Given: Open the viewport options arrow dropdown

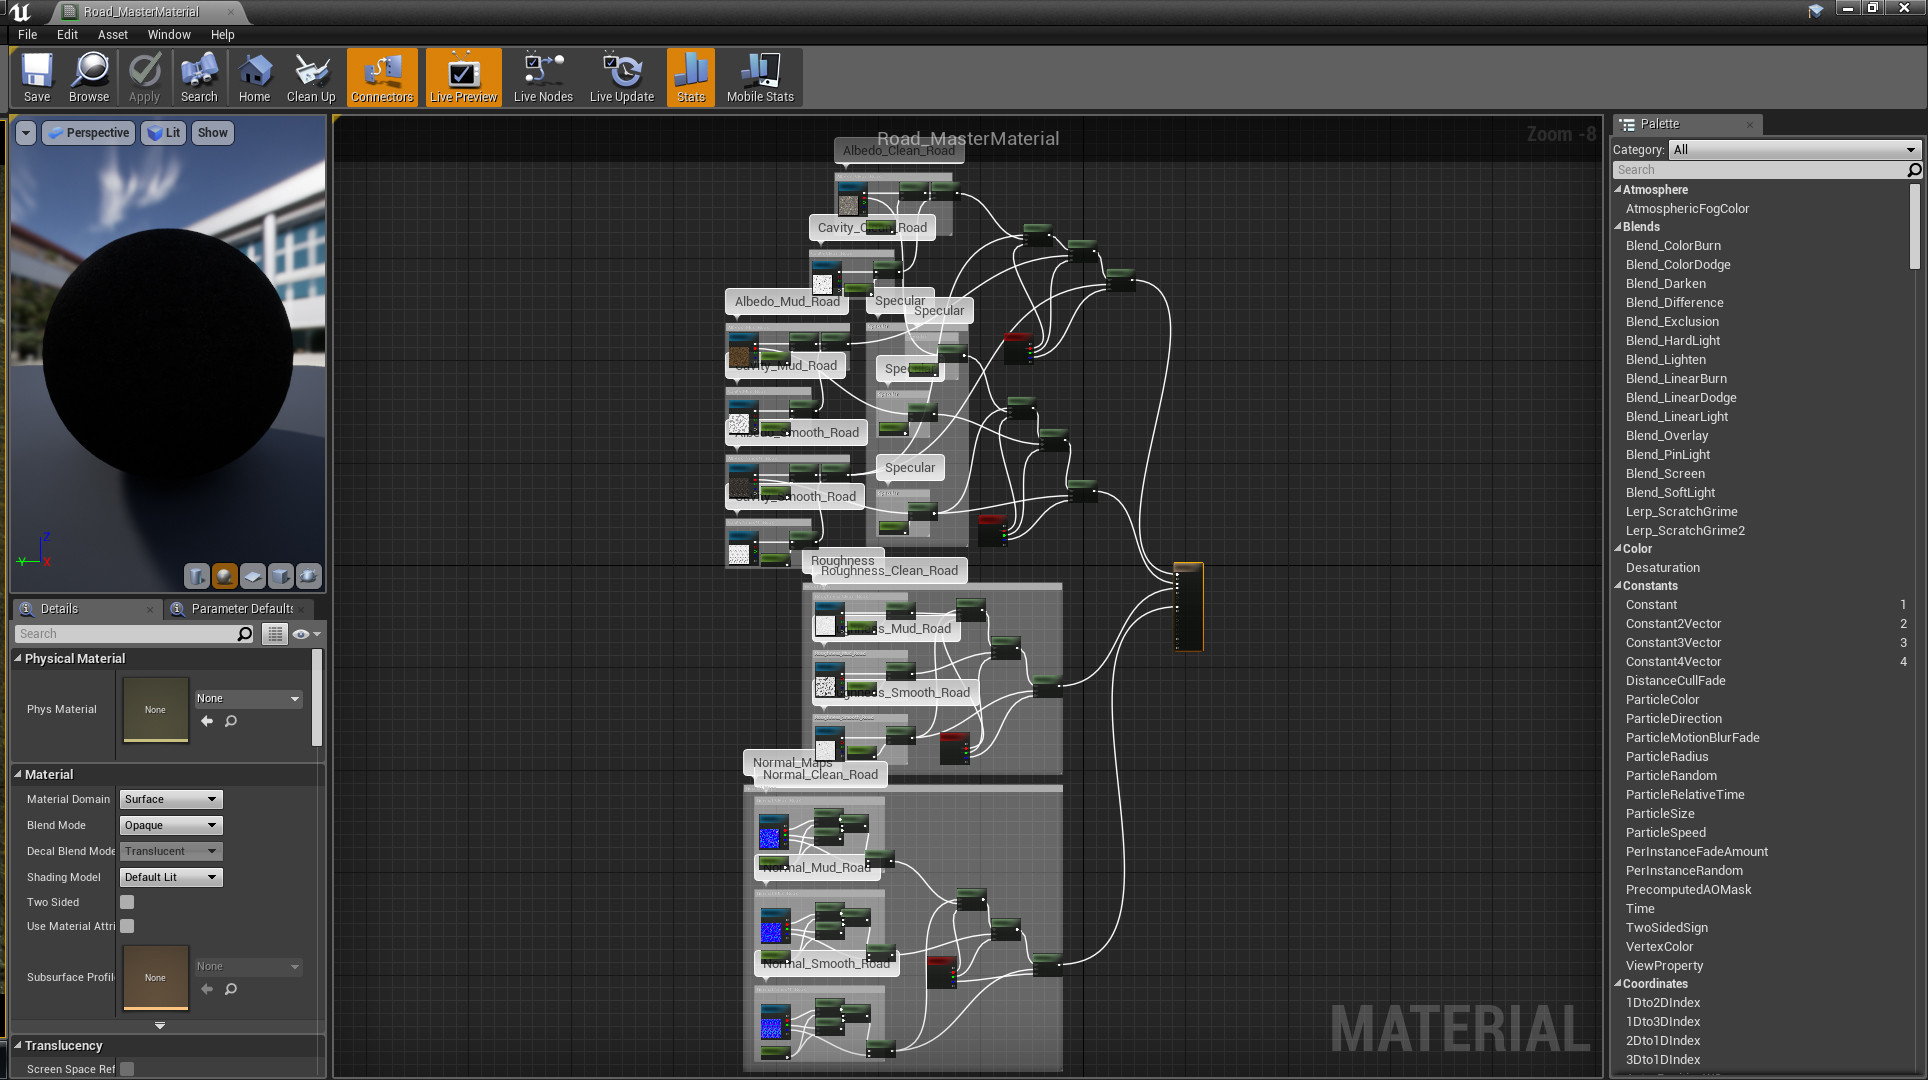Looking at the screenshot, I should click(x=26, y=133).
